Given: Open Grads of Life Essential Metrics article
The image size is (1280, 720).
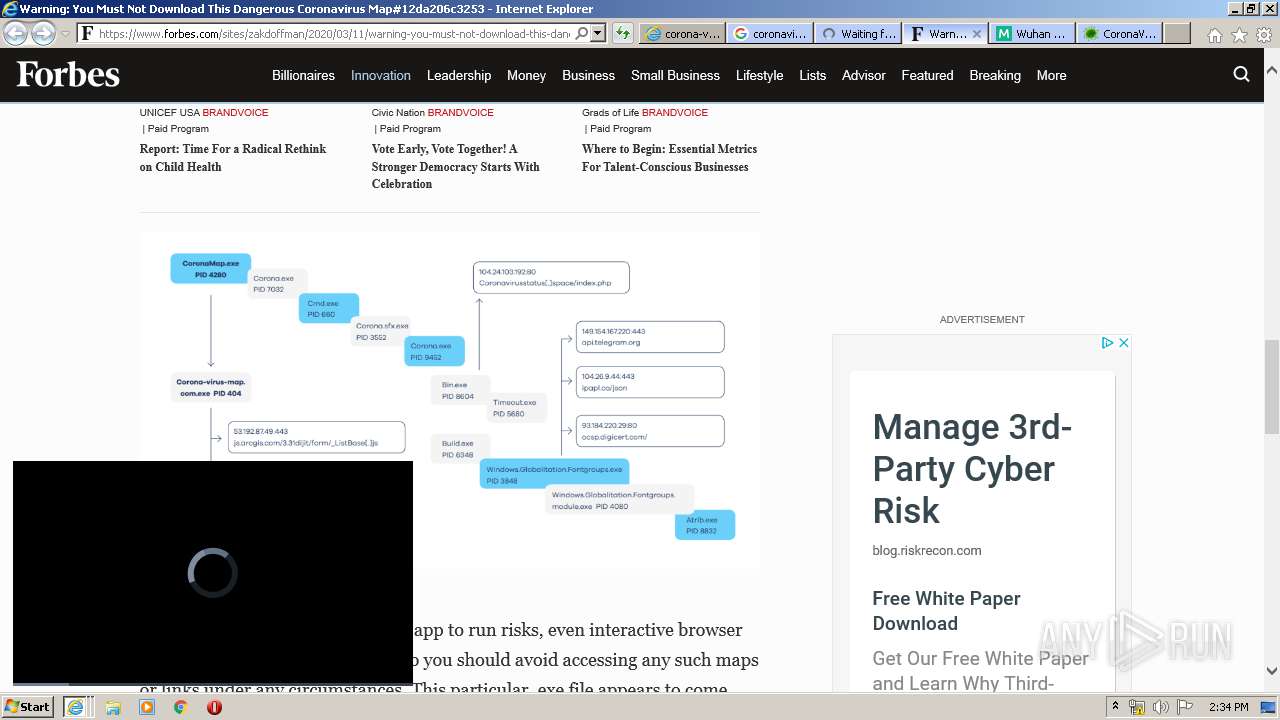Looking at the screenshot, I should 669,158.
